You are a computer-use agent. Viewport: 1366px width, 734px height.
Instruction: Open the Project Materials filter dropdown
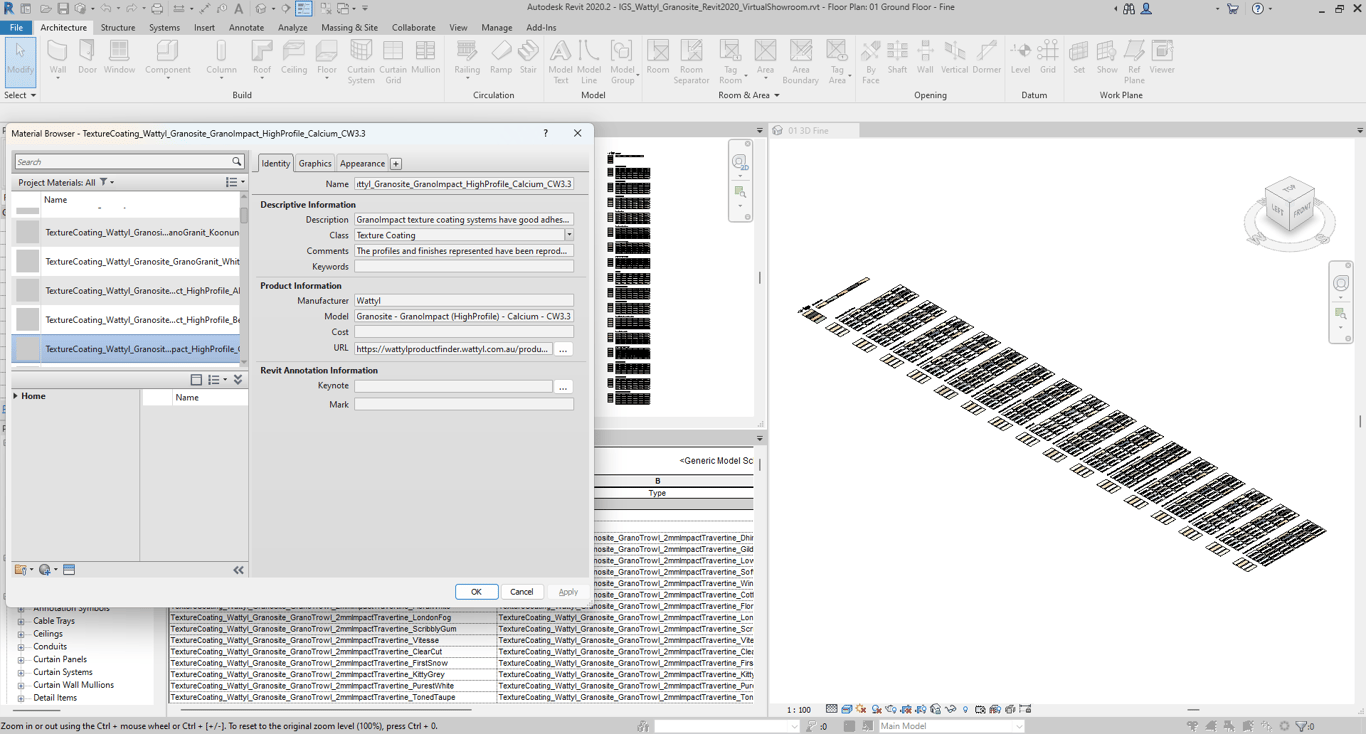coord(107,183)
